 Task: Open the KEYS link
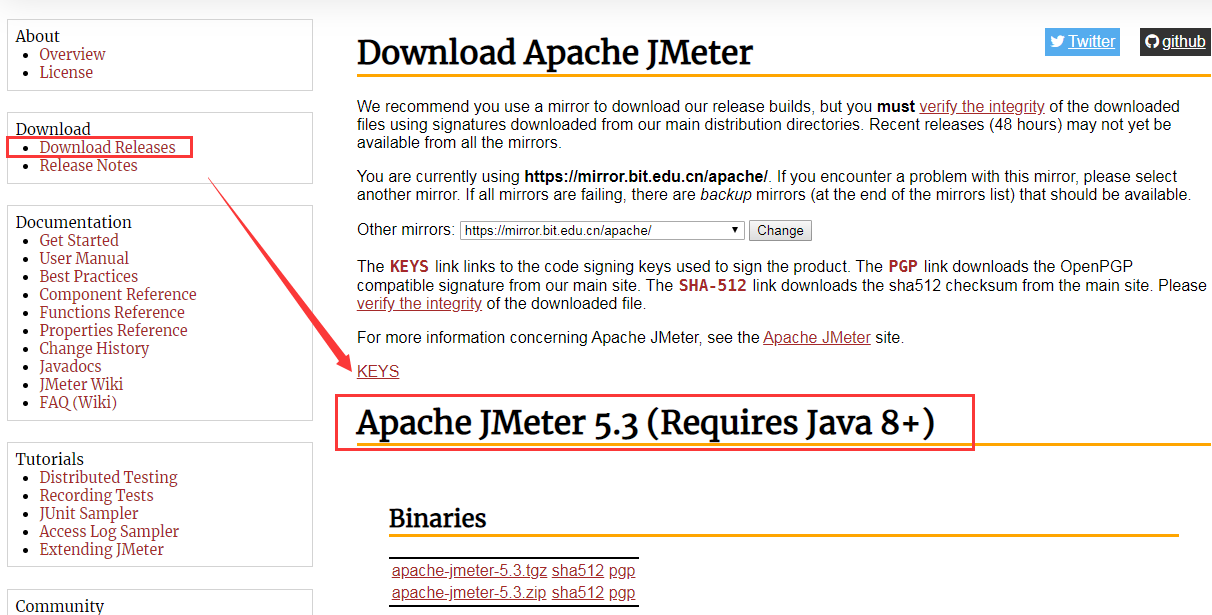click(378, 371)
